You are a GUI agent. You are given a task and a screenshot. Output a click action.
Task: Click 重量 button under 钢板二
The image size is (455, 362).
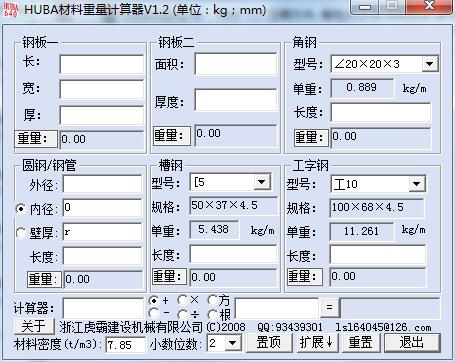tap(172, 136)
